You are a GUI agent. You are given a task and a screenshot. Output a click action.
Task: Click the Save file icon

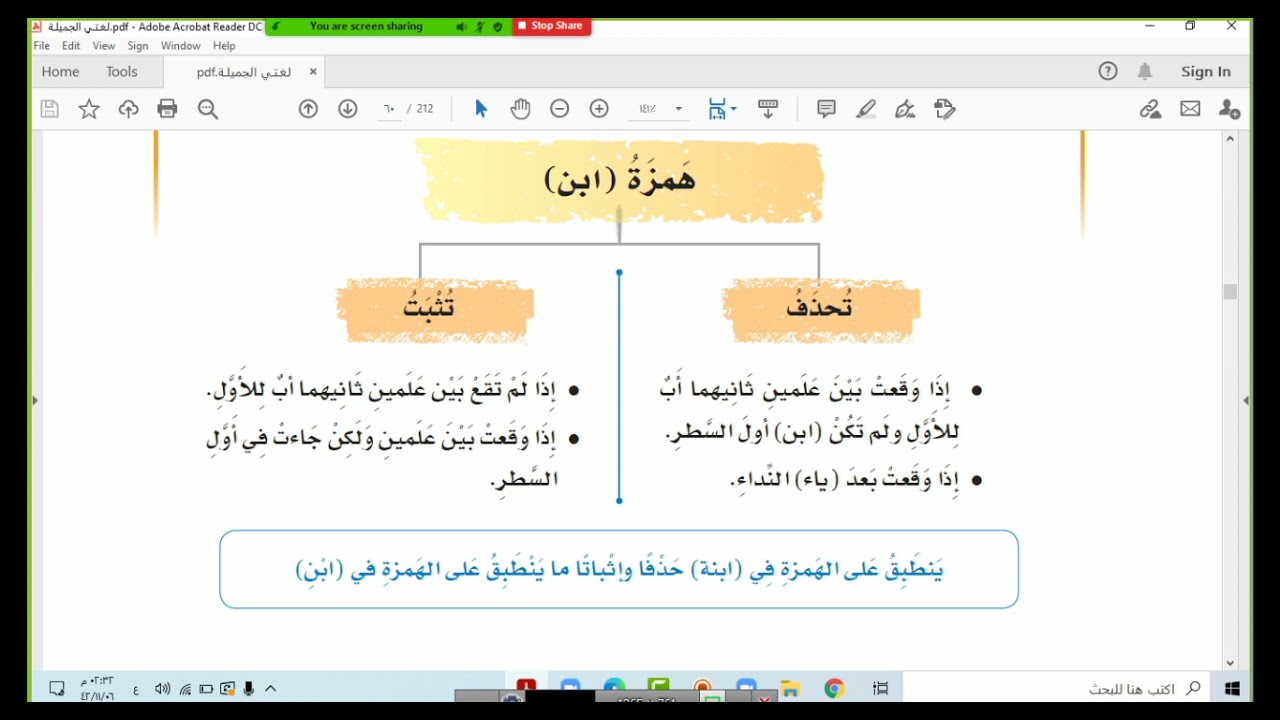click(x=49, y=109)
